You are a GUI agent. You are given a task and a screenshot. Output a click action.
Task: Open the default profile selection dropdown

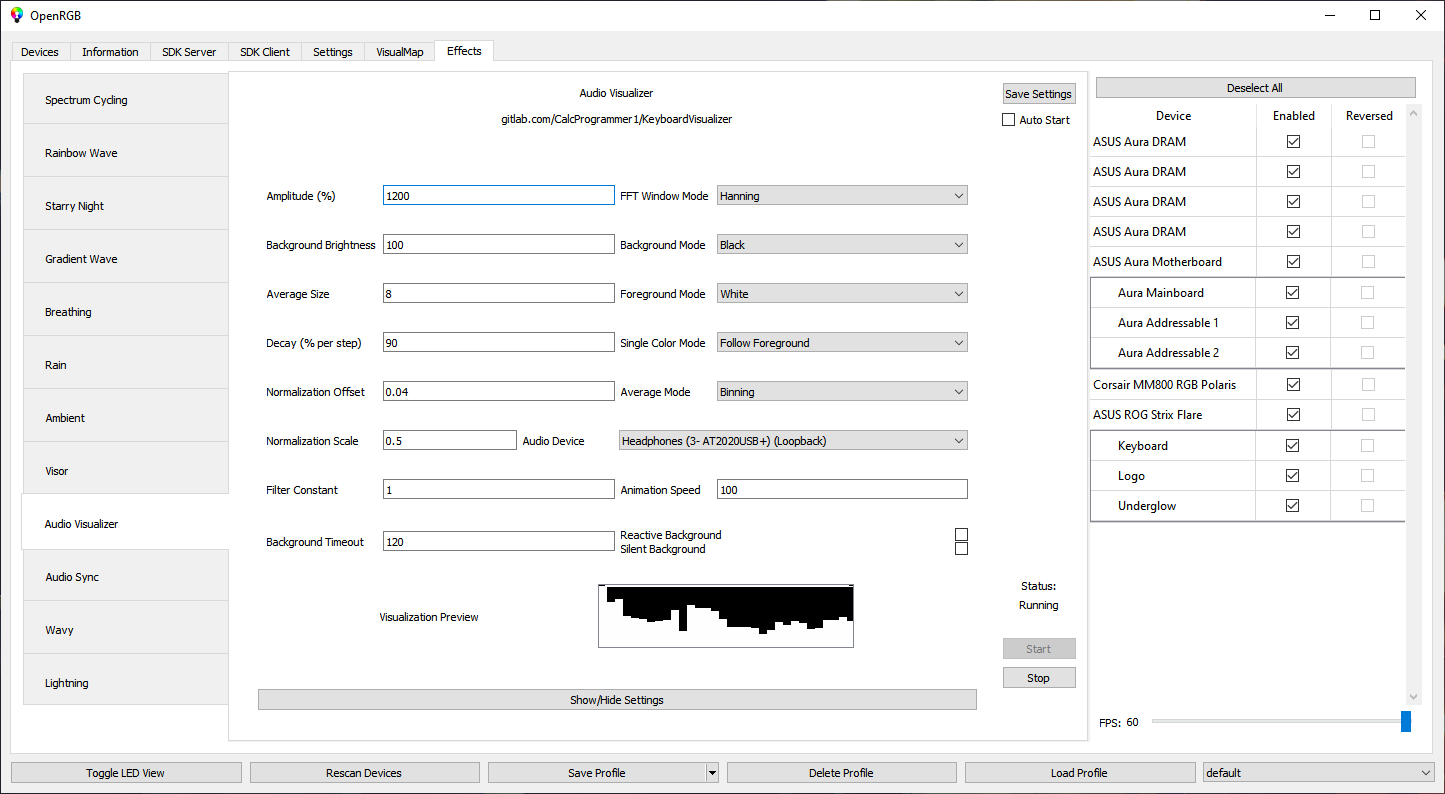(1319, 773)
